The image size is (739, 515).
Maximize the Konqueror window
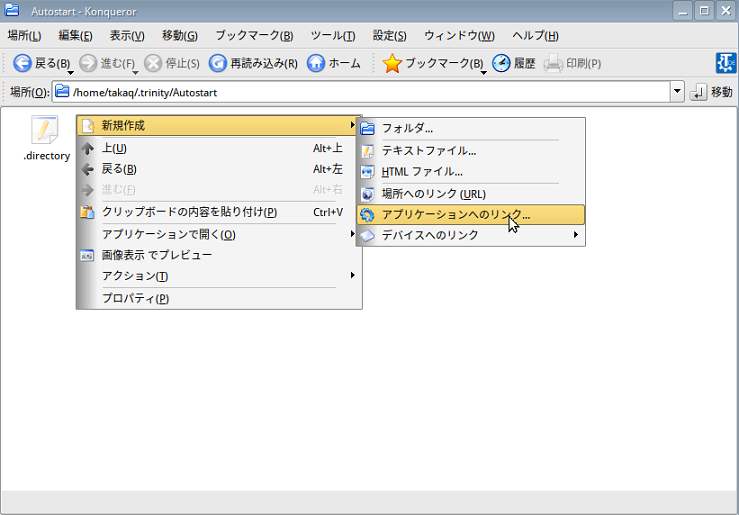(x=705, y=10)
